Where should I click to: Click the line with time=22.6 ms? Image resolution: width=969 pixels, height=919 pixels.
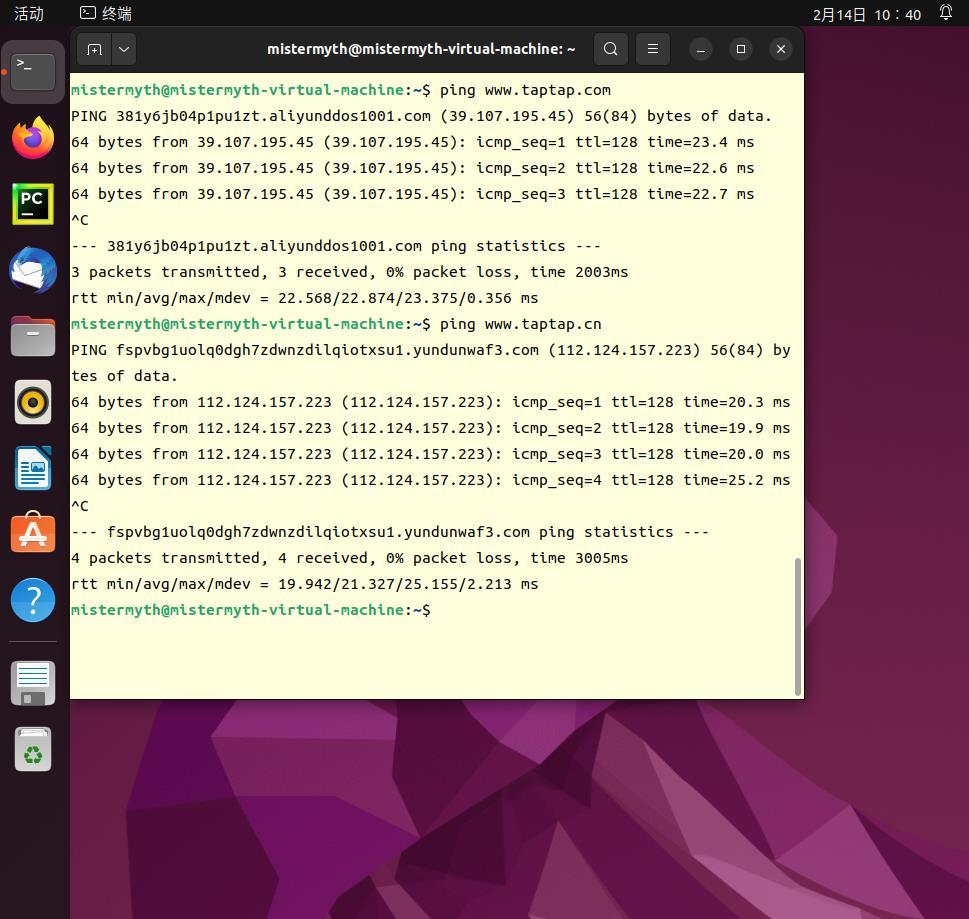pyautogui.click(x=412, y=168)
